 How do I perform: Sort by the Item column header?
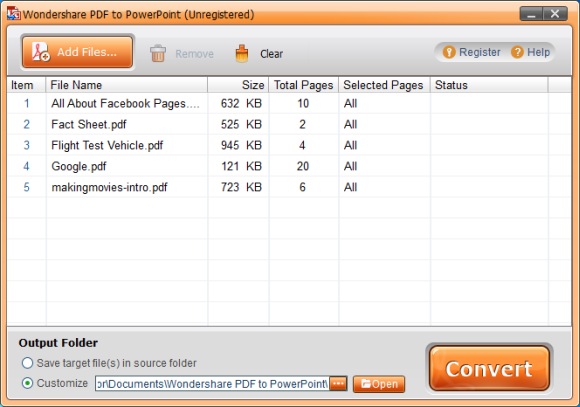click(26, 85)
